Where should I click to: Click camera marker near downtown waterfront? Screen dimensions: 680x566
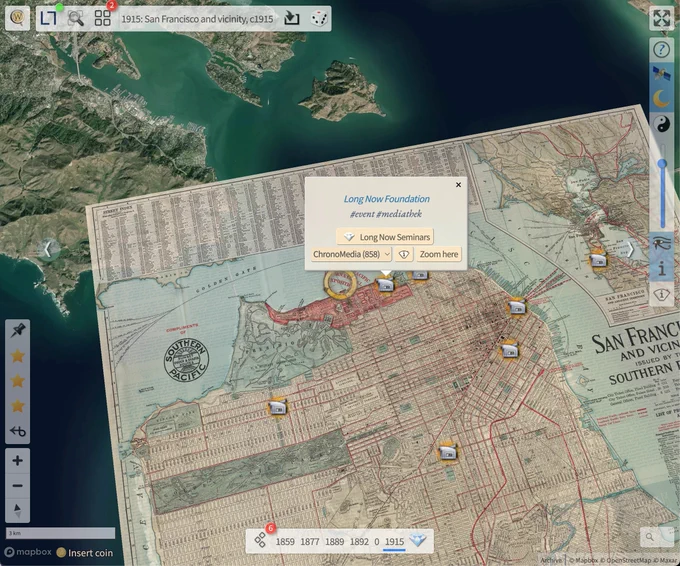click(x=517, y=308)
